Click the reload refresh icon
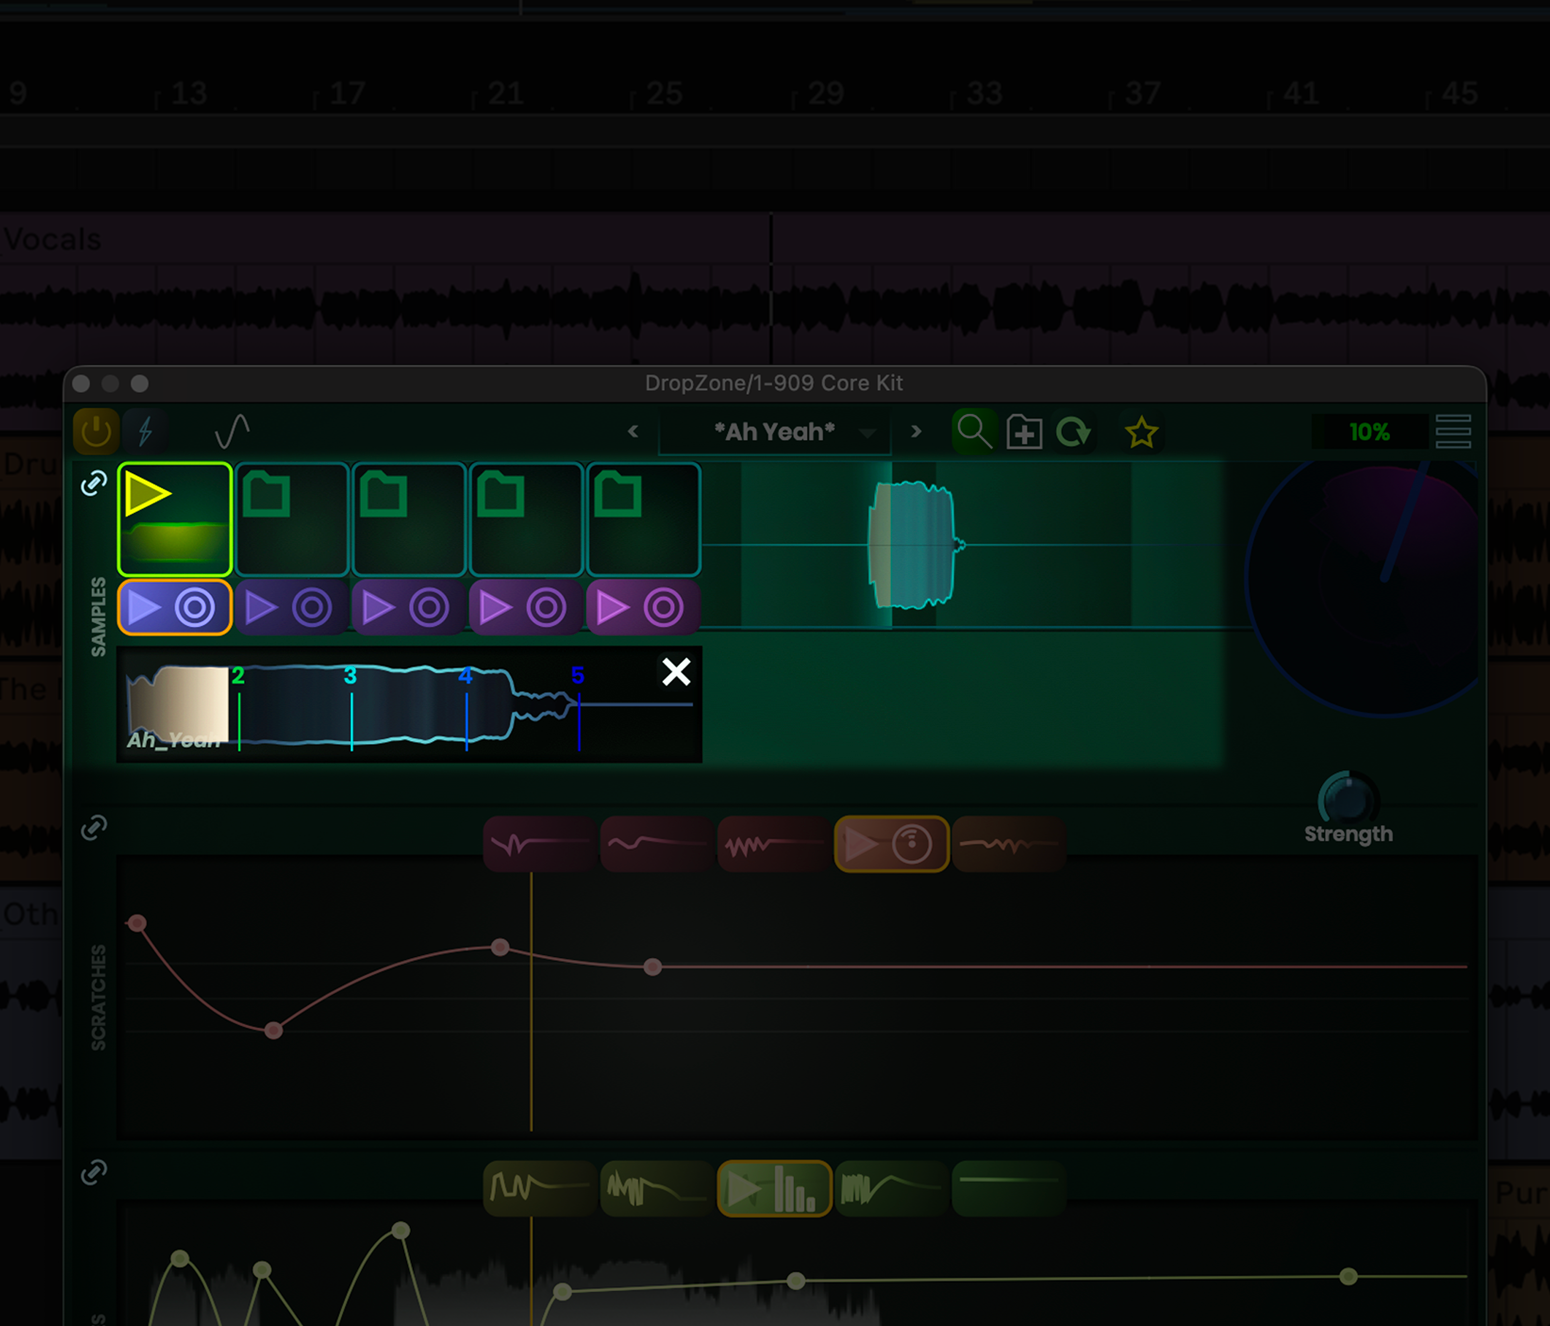1550x1326 pixels. click(1074, 433)
